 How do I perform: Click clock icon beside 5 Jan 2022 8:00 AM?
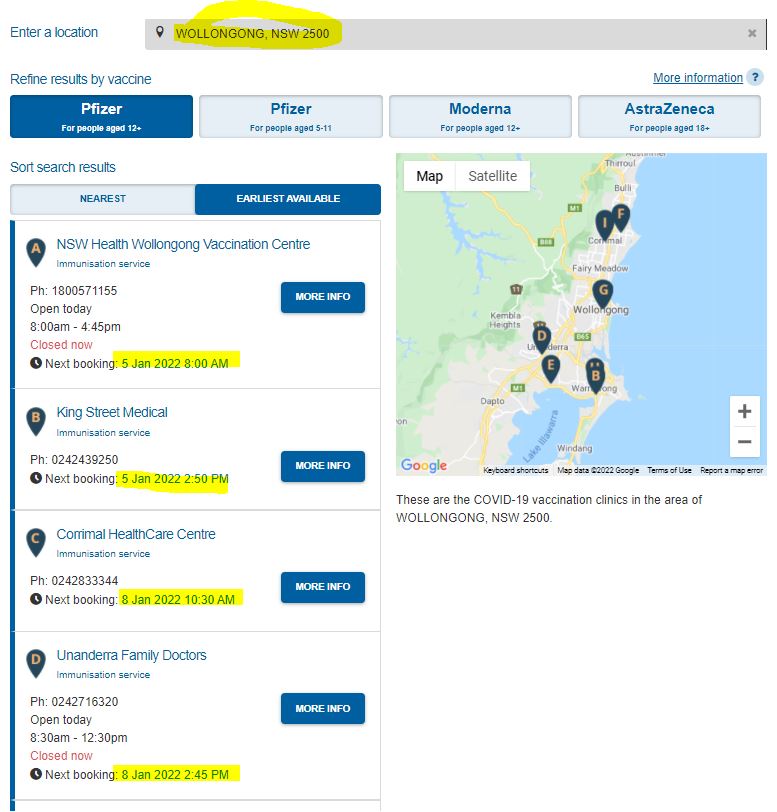pos(36,363)
